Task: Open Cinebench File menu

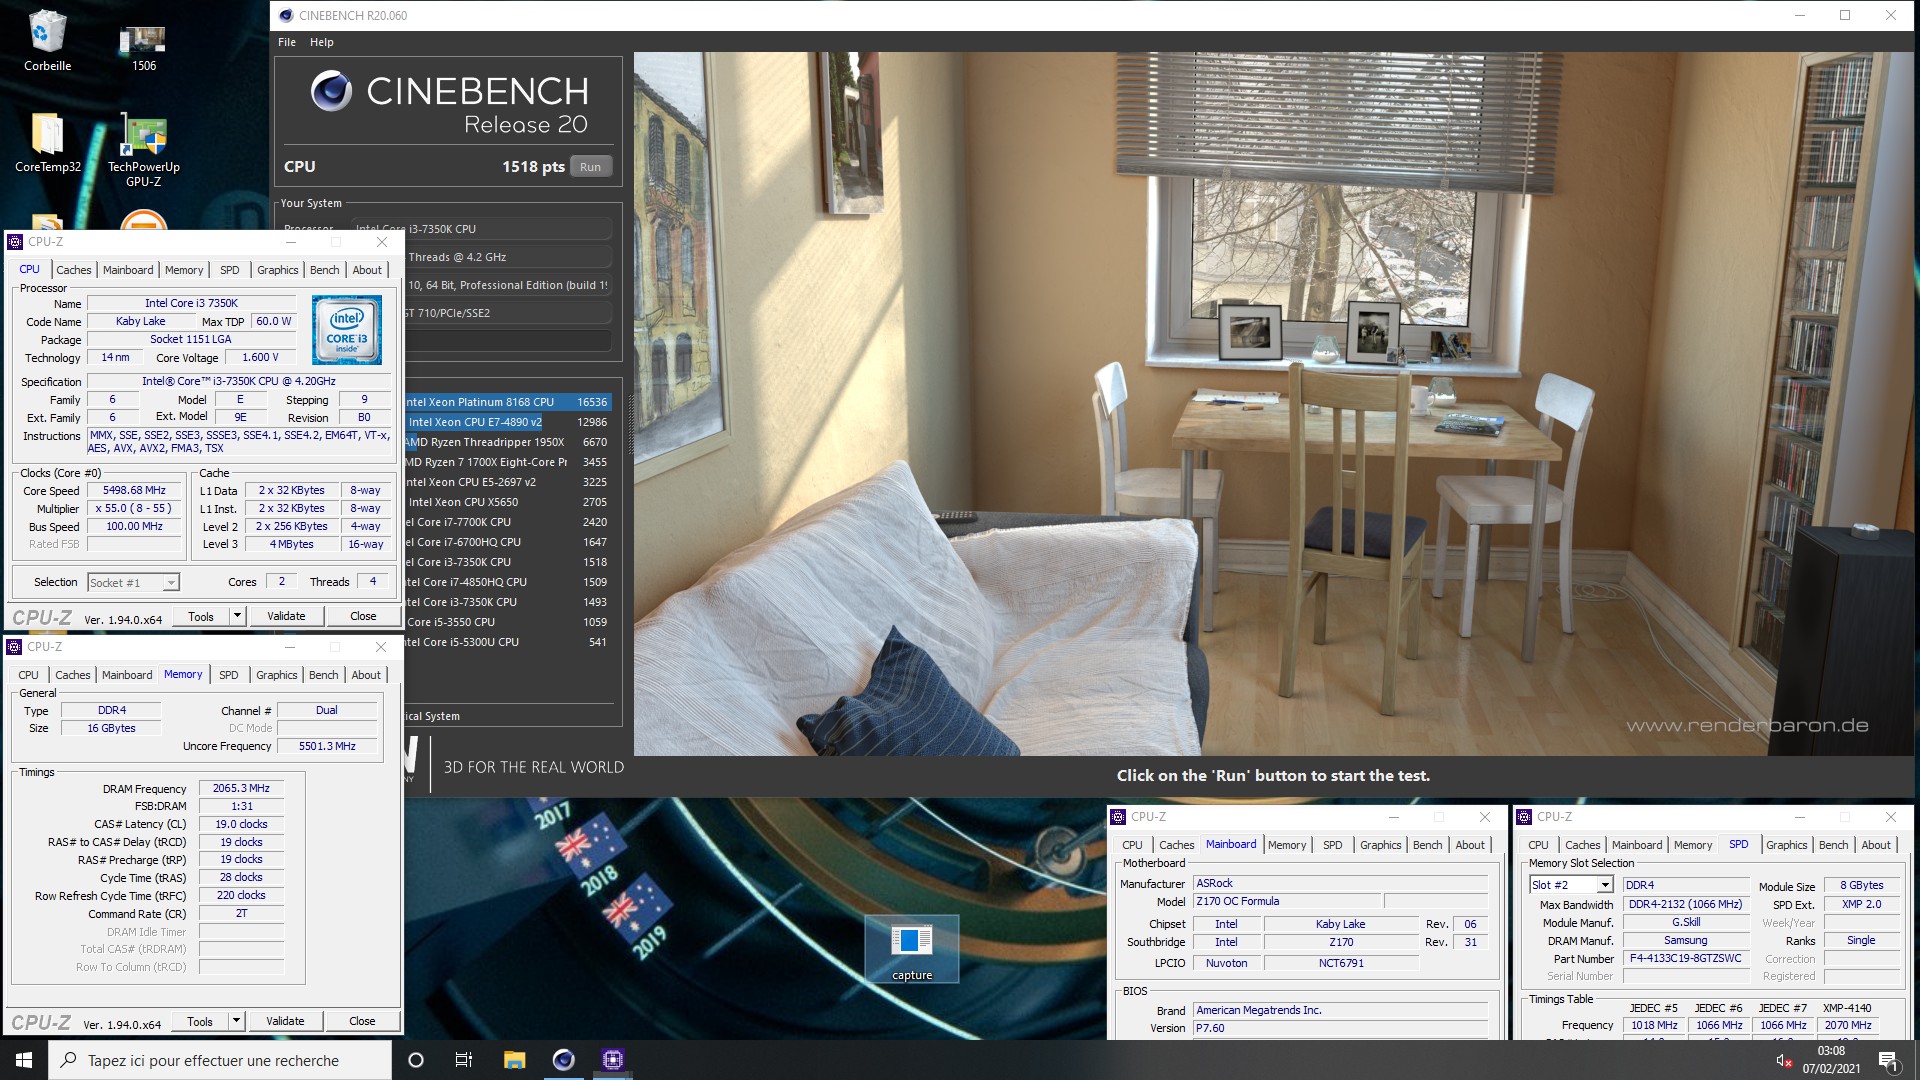Action: point(287,42)
